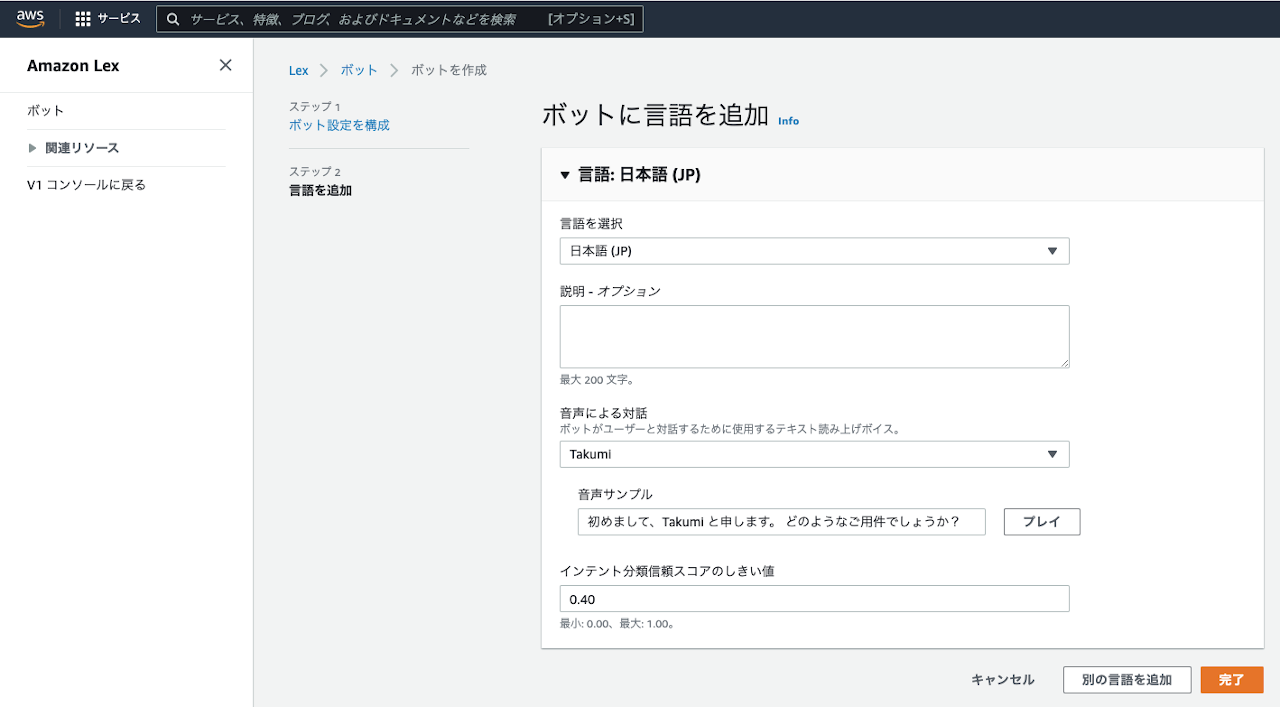Click the search magnifier icon
The height and width of the screenshot is (707, 1280).
coord(173,19)
